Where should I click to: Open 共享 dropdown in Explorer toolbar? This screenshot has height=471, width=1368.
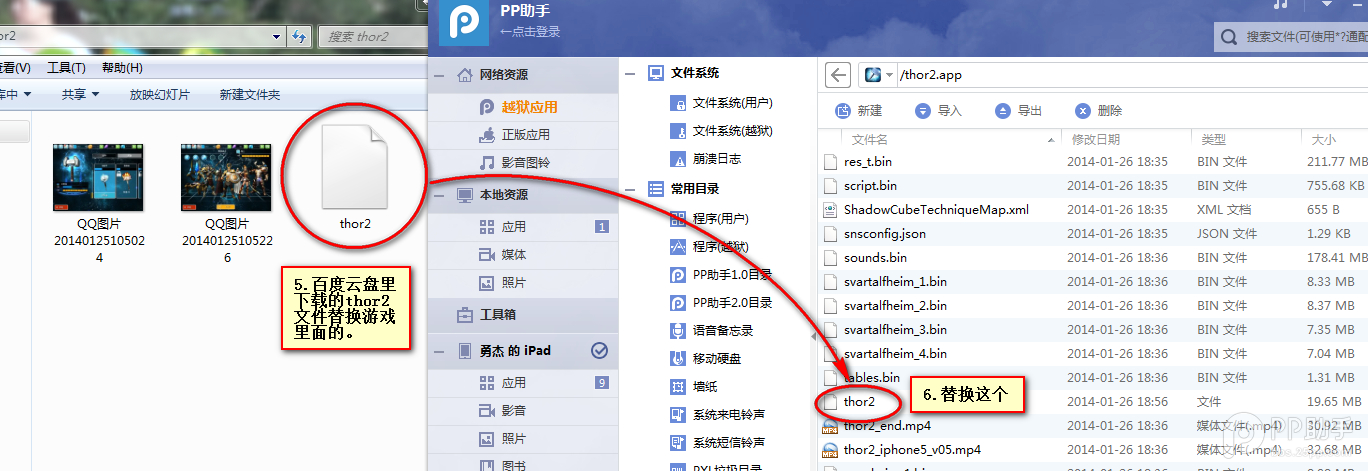(80, 95)
